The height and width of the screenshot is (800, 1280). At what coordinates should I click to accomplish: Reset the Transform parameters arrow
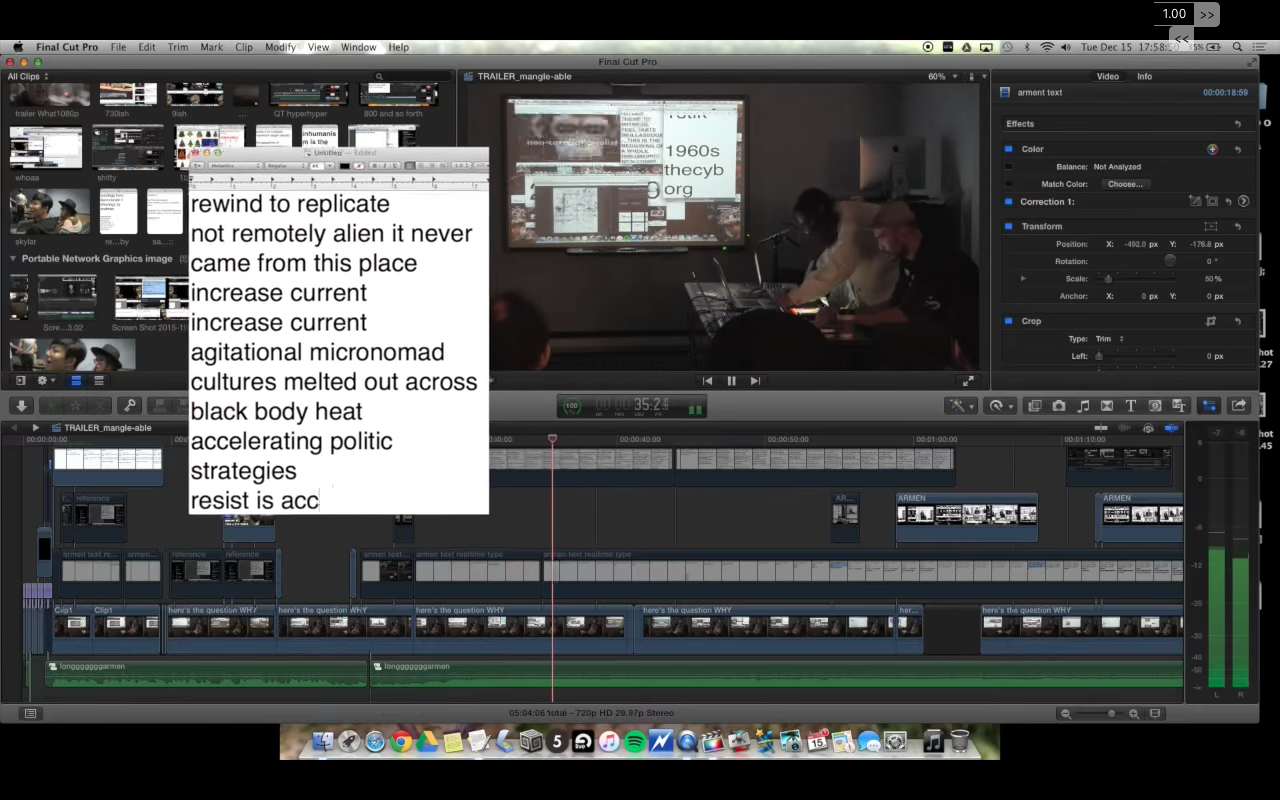[x=1238, y=226]
